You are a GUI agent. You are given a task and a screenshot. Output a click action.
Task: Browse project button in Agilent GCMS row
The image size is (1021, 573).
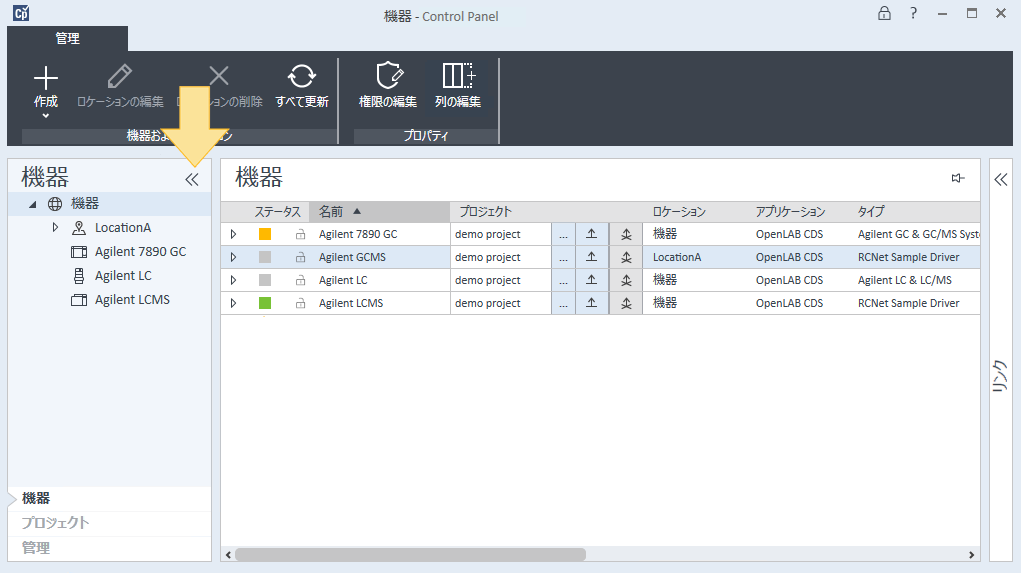coord(563,257)
